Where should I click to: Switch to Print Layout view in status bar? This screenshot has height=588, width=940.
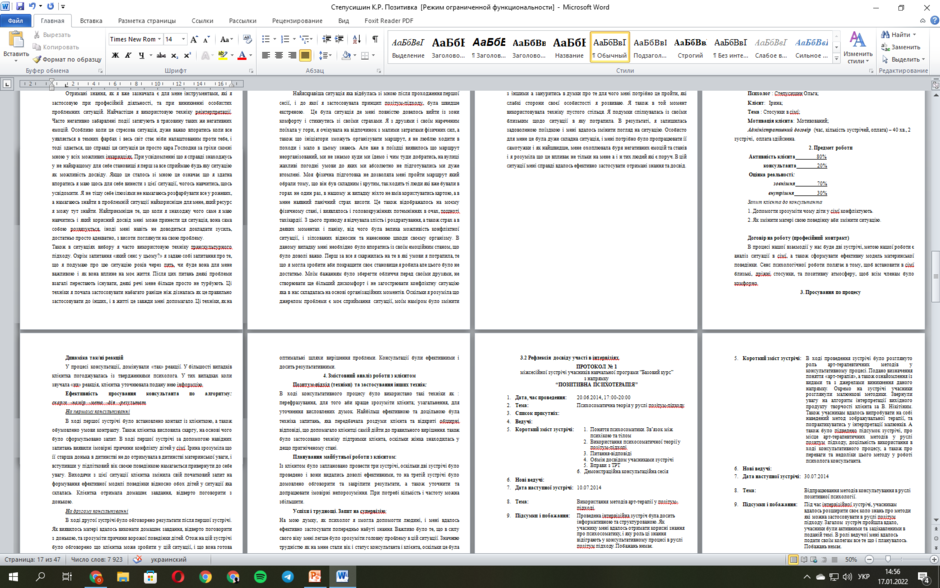793,559
